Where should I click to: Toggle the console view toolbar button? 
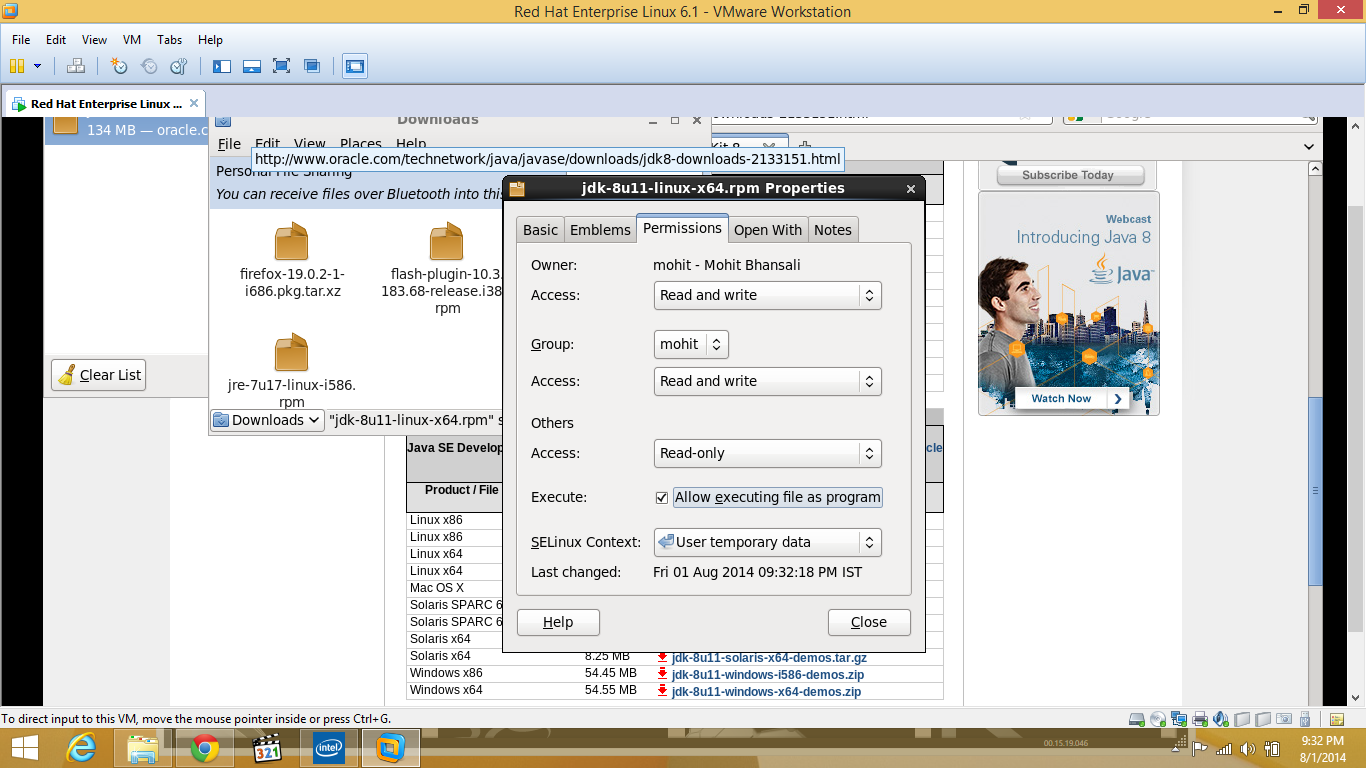coord(355,66)
